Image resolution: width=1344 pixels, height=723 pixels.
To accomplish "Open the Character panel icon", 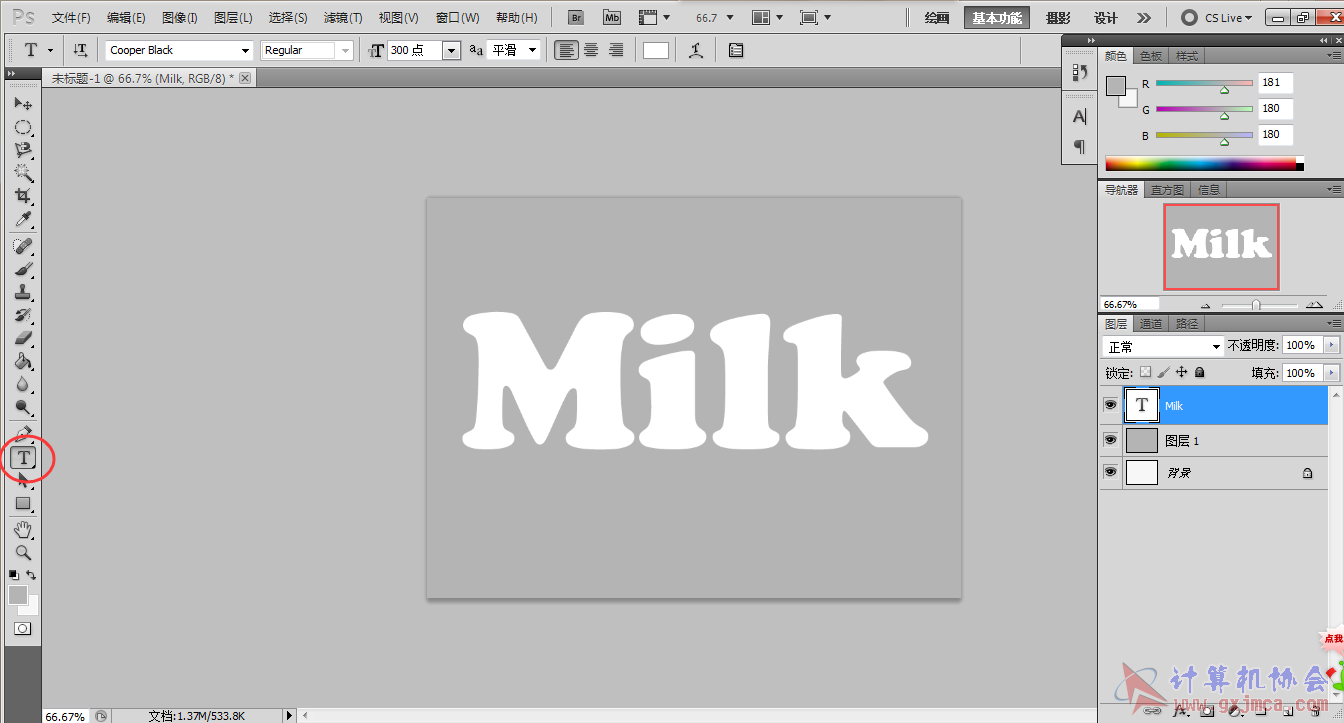I will (1079, 117).
